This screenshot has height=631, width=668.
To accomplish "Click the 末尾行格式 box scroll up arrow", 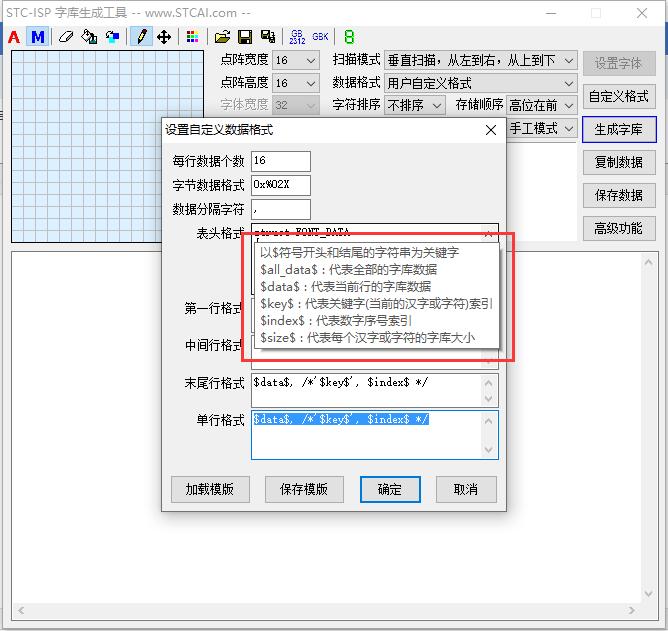I will (x=489, y=383).
